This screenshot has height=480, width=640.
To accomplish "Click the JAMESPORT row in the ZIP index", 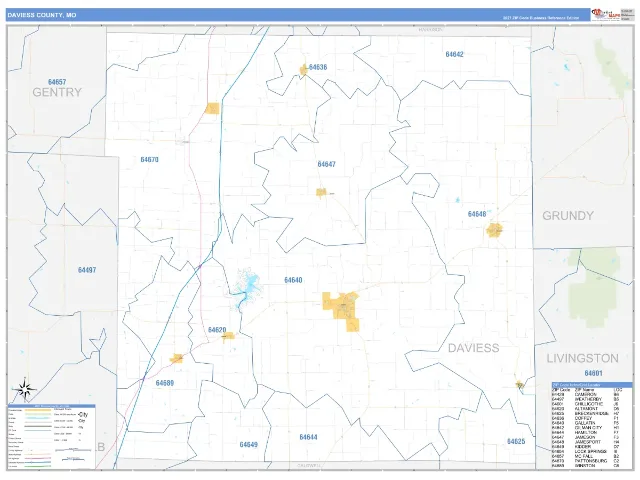I will click(586, 442).
